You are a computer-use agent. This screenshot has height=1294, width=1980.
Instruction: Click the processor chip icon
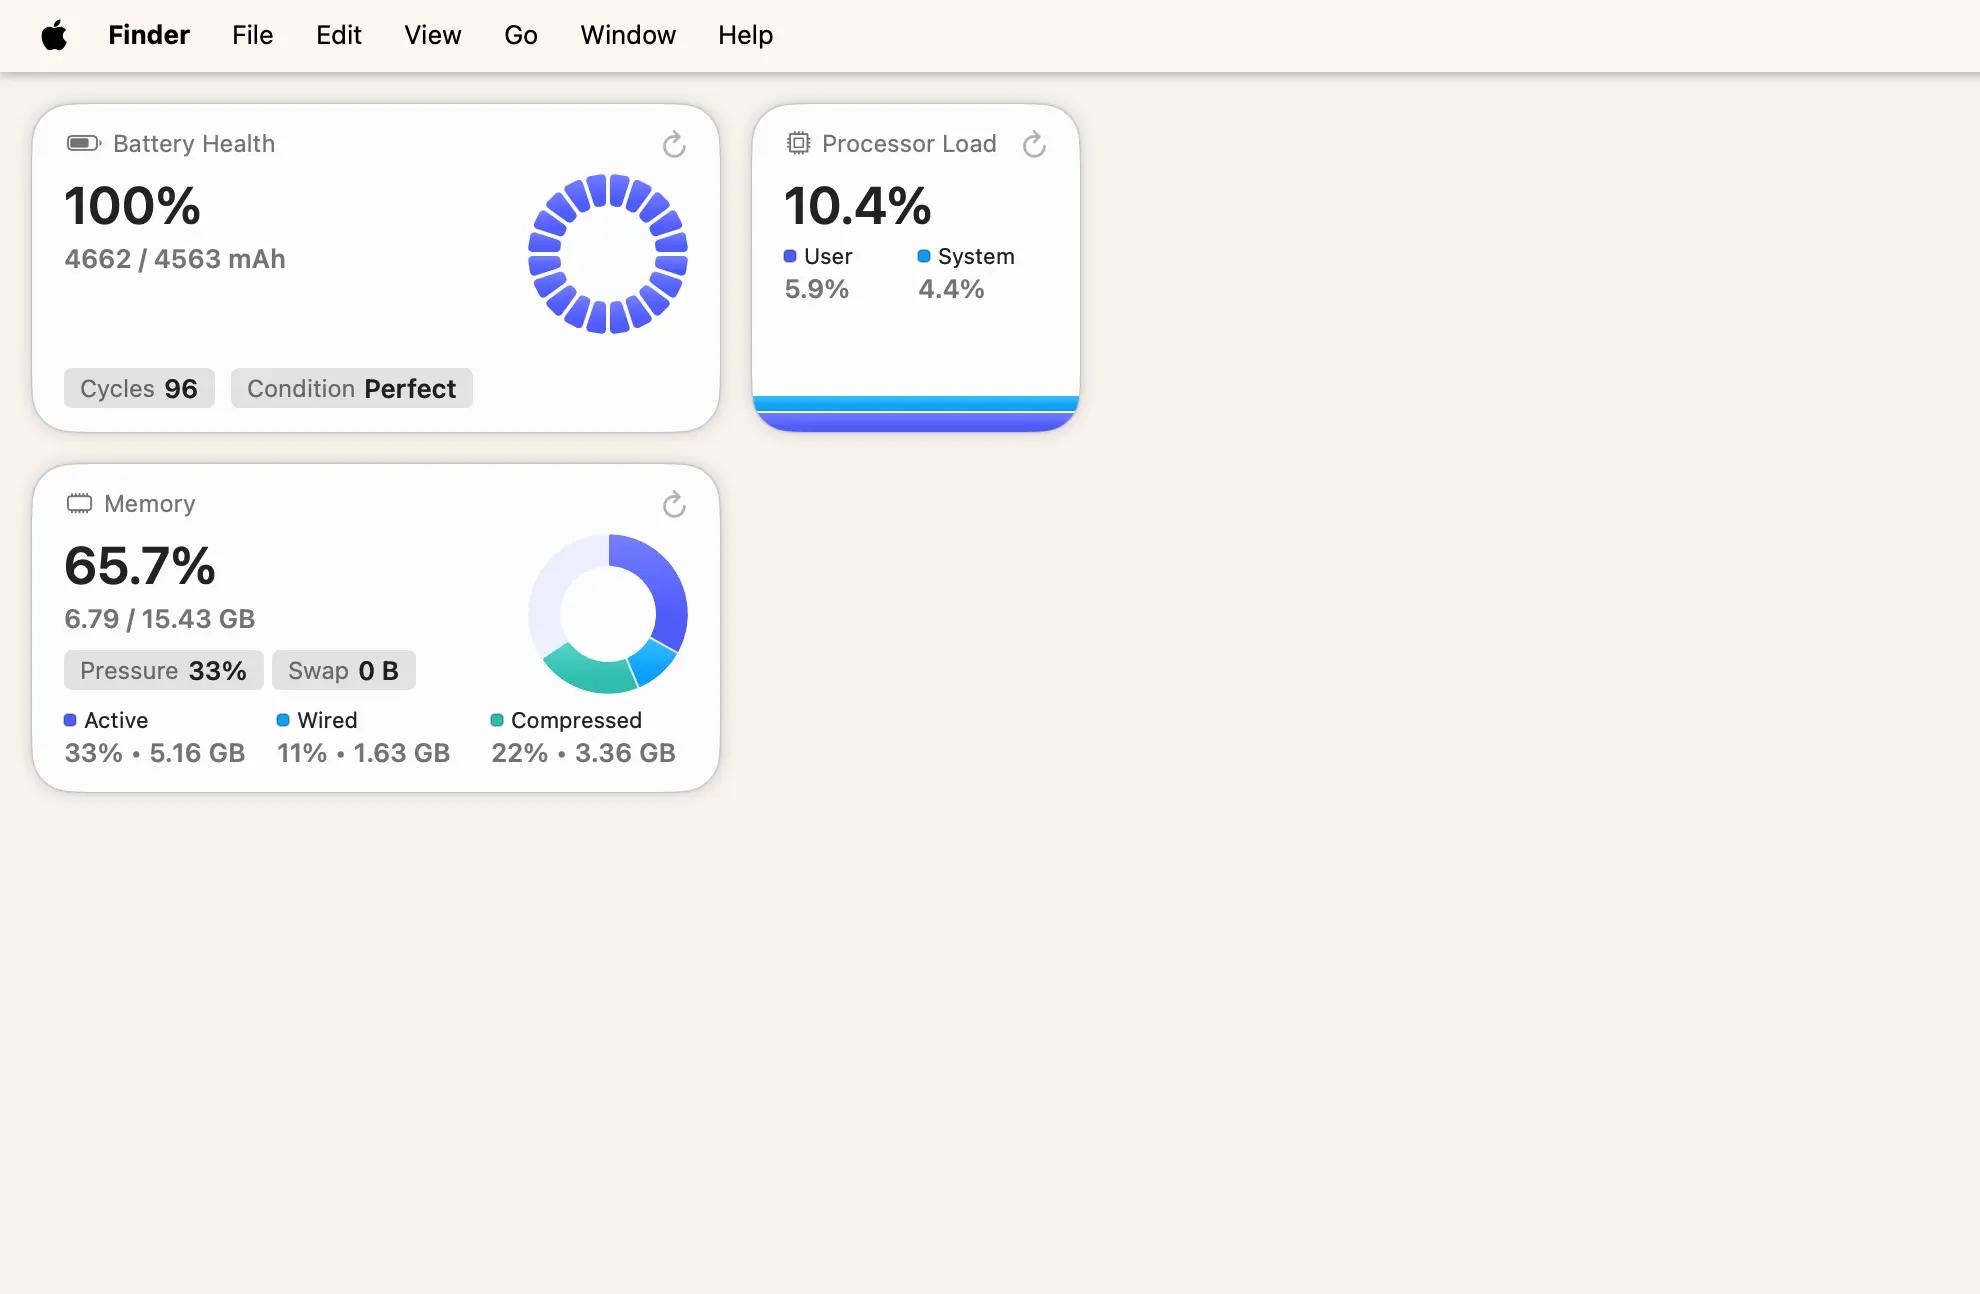click(798, 143)
